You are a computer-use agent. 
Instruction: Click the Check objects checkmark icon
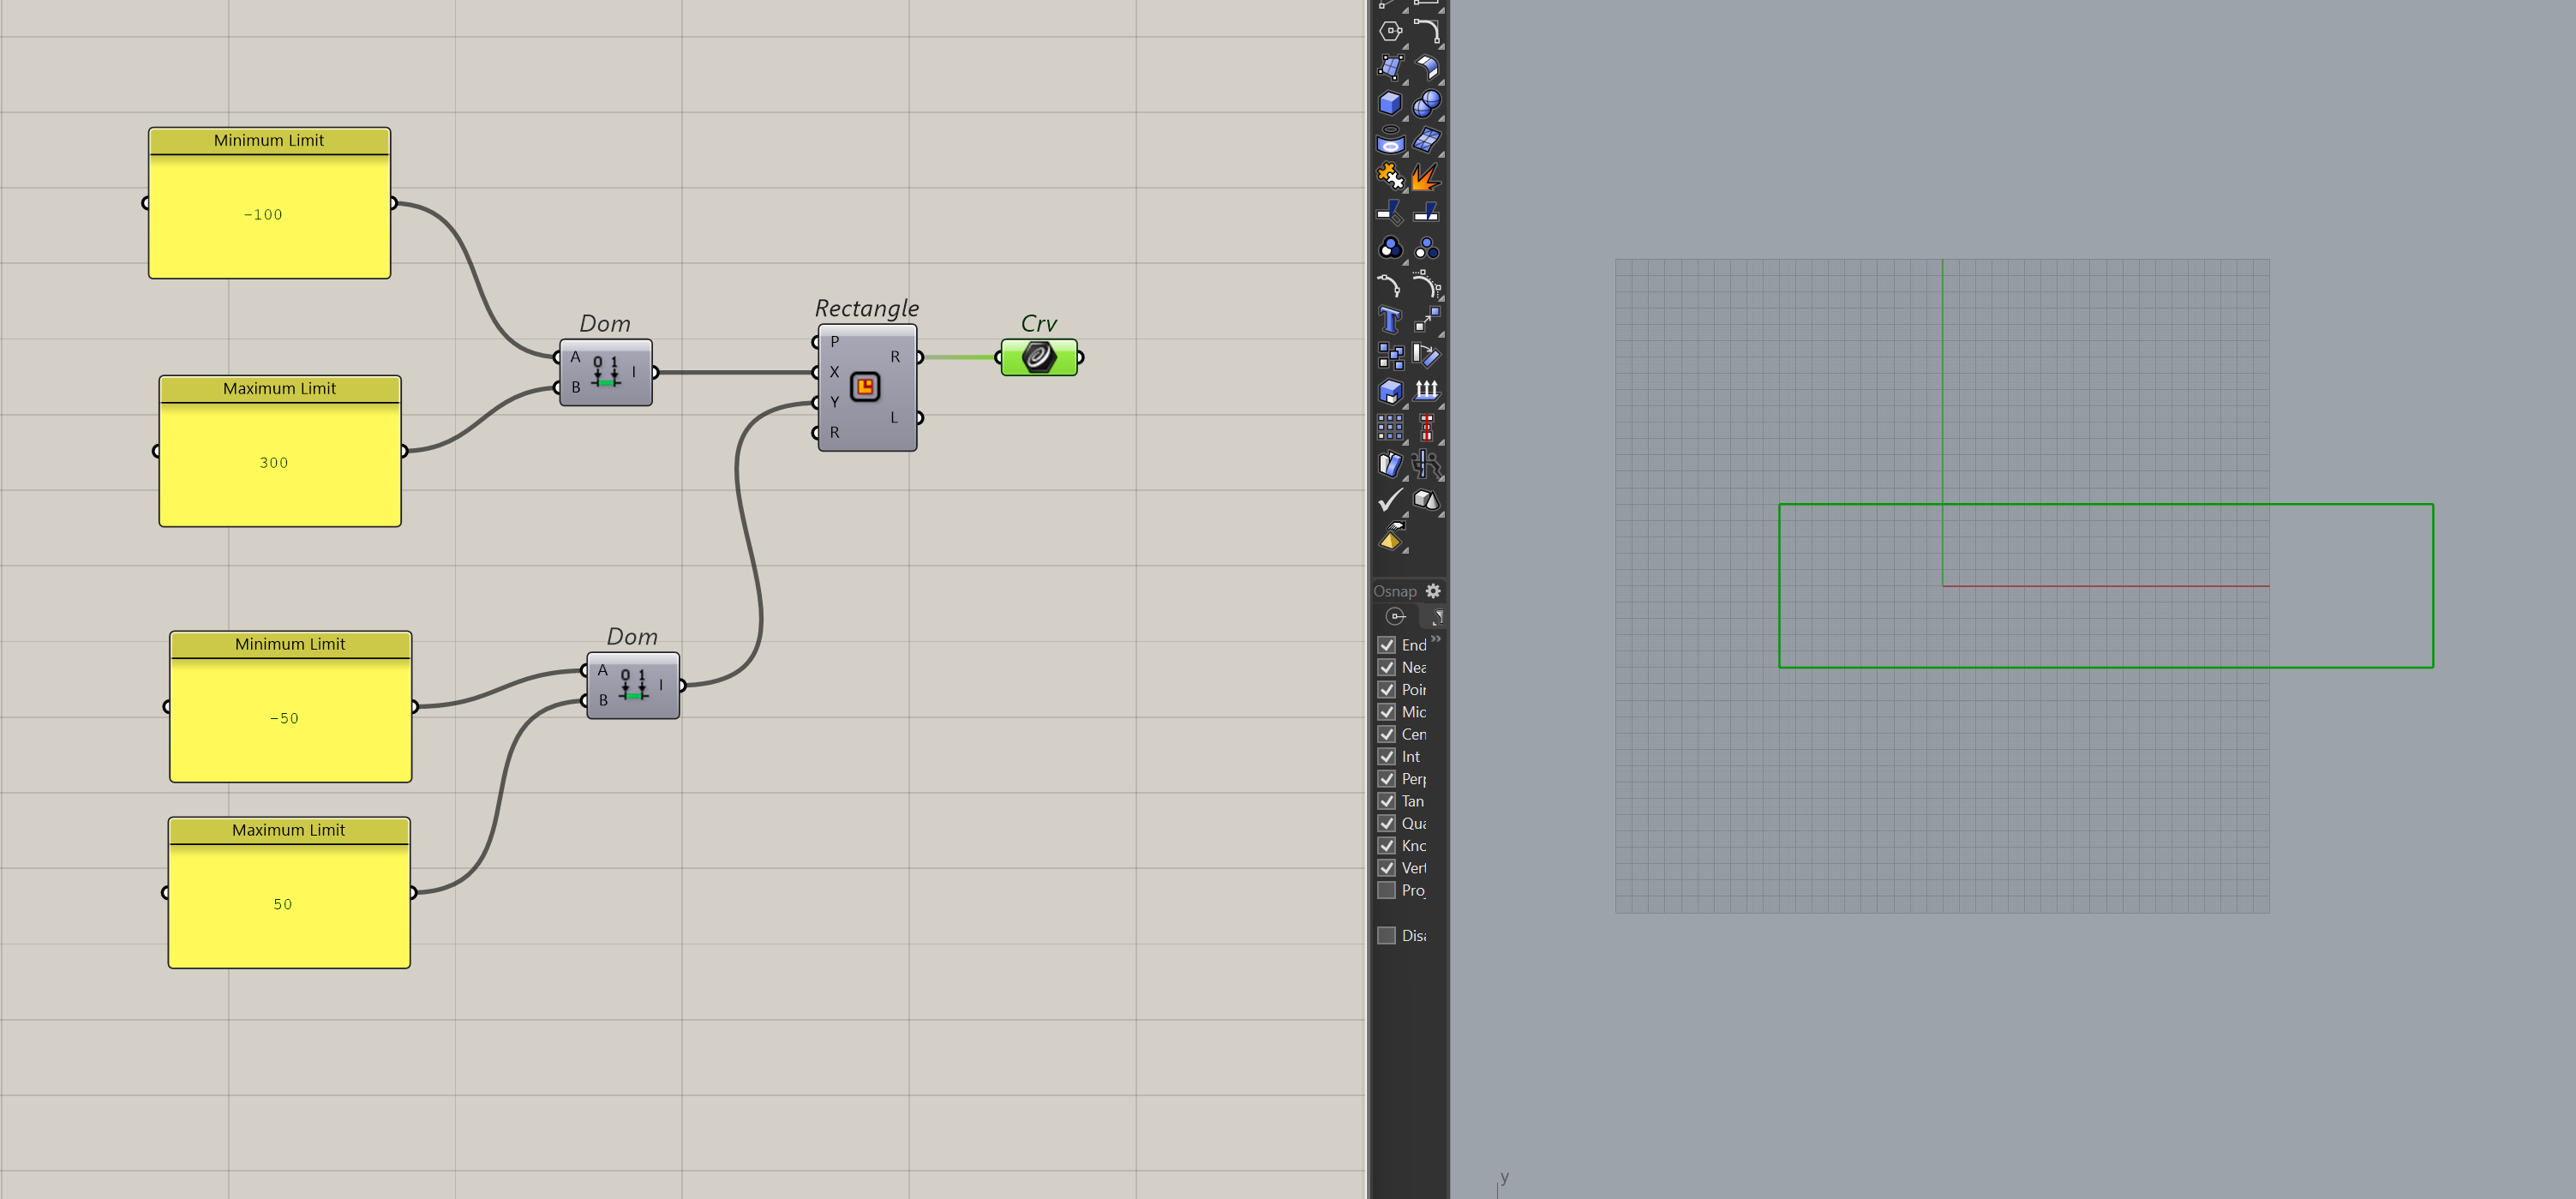click(x=1389, y=499)
